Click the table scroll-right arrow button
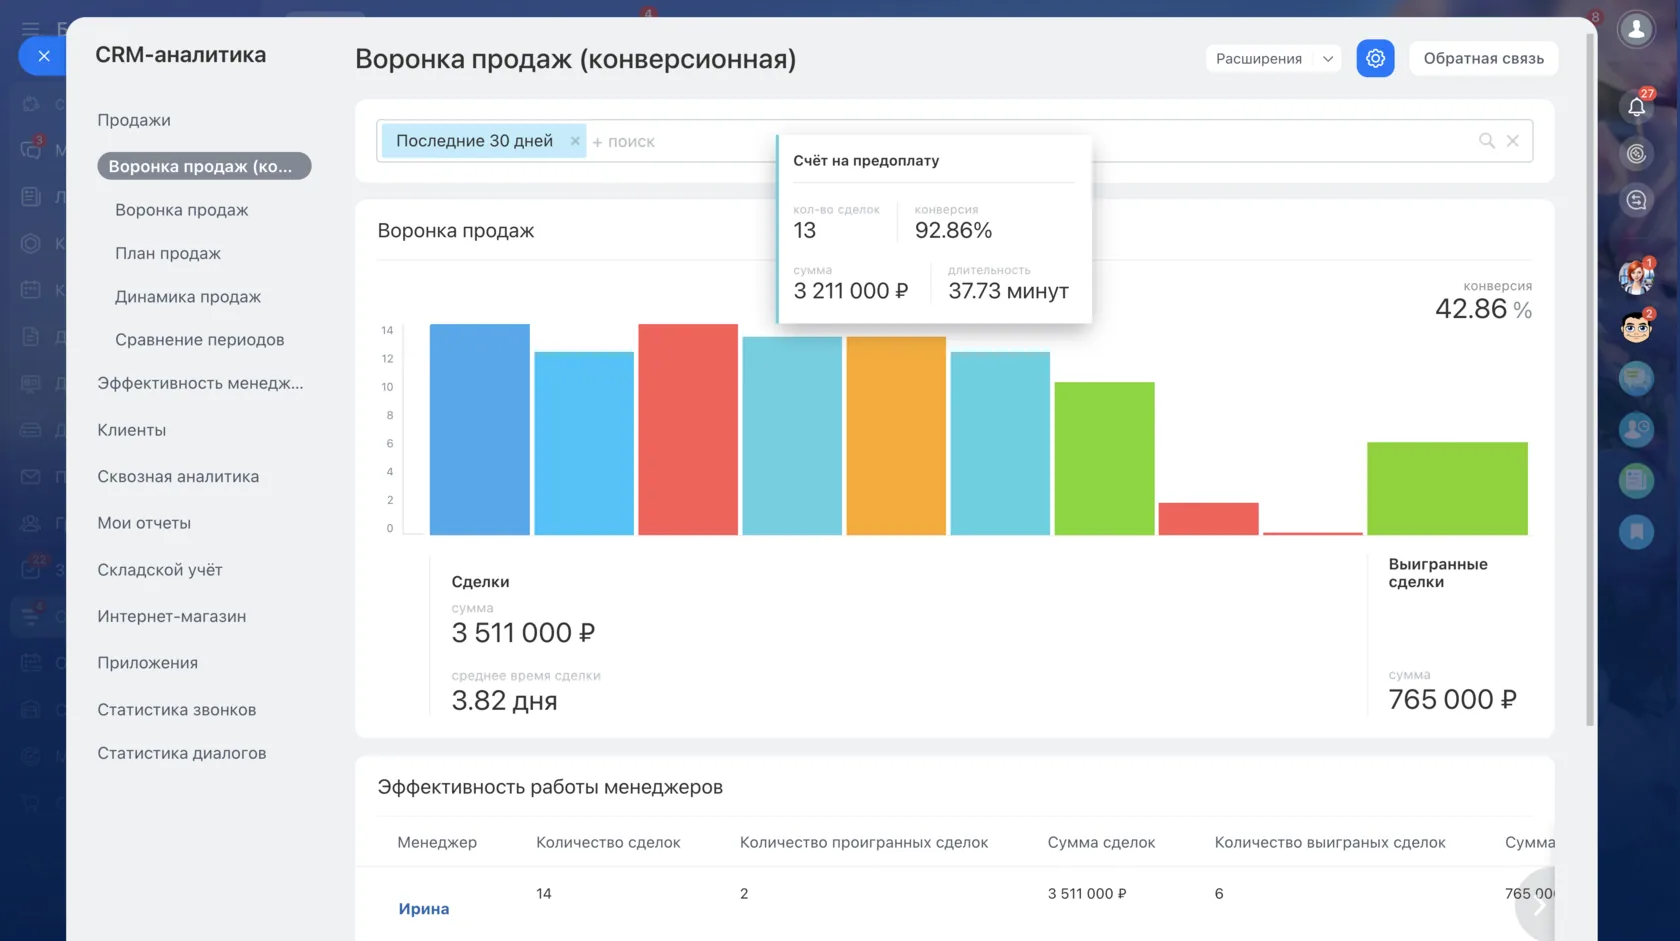 [1538, 907]
